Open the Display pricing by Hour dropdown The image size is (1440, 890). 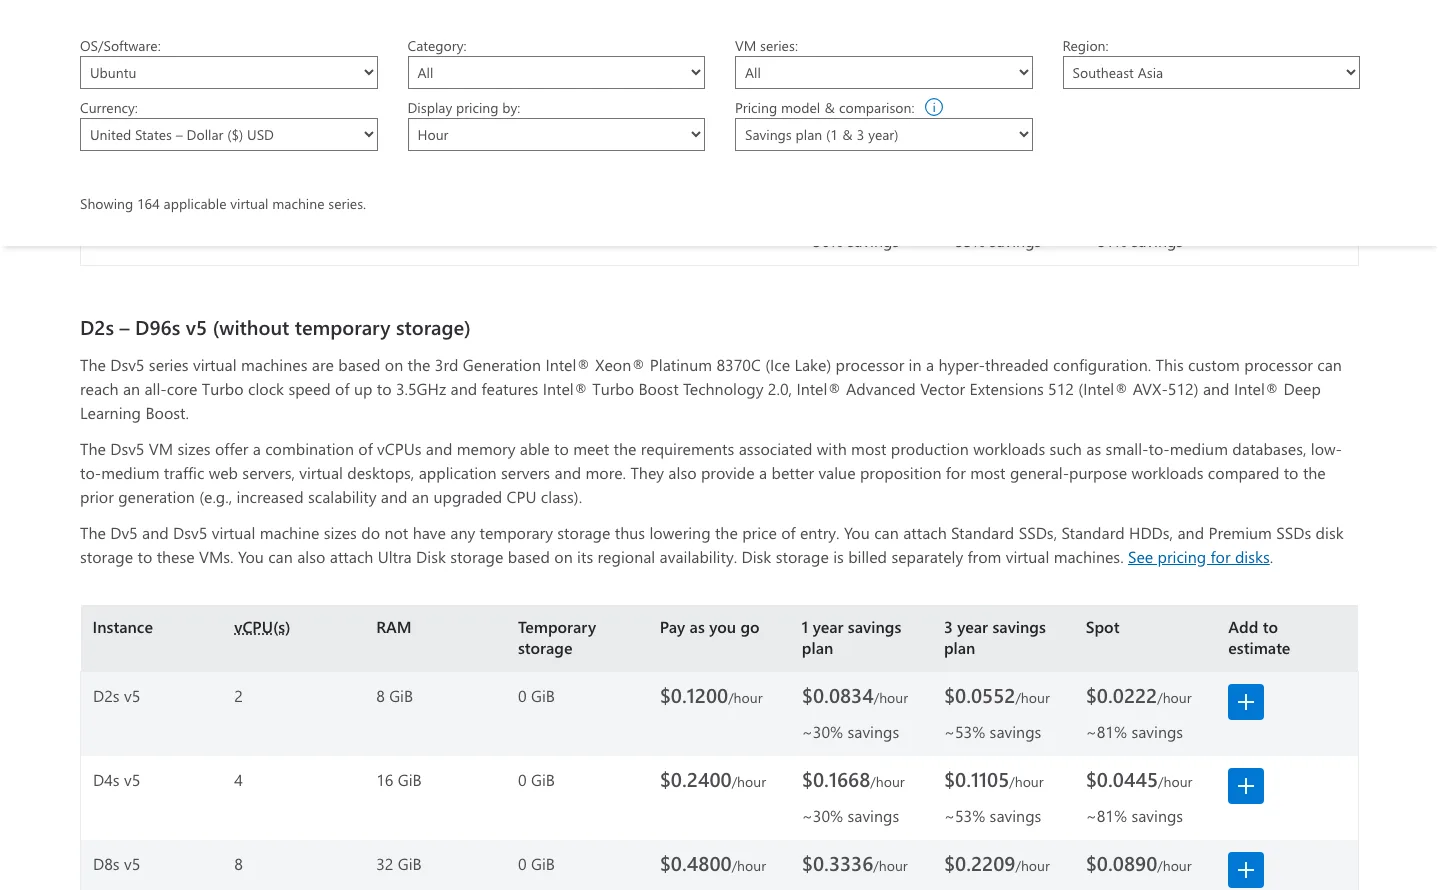pos(556,135)
